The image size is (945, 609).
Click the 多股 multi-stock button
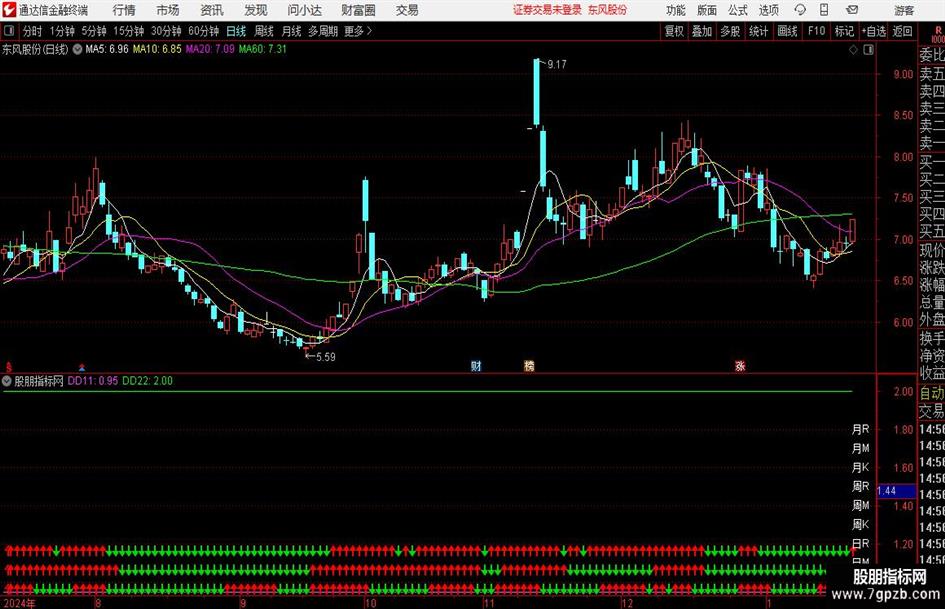point(730,31)
